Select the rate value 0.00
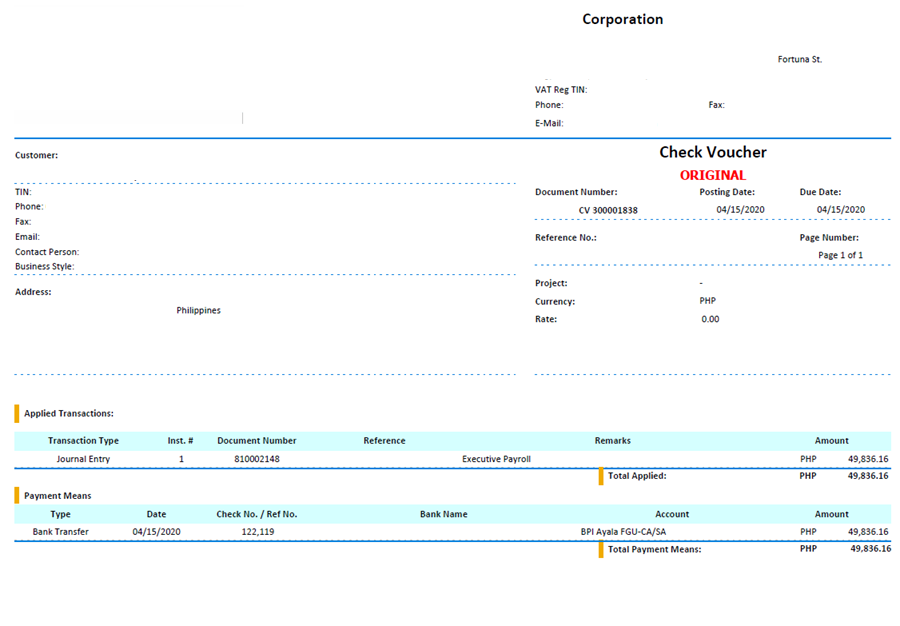900x626 pixels. pyautogui.click(x=710, y=319)
